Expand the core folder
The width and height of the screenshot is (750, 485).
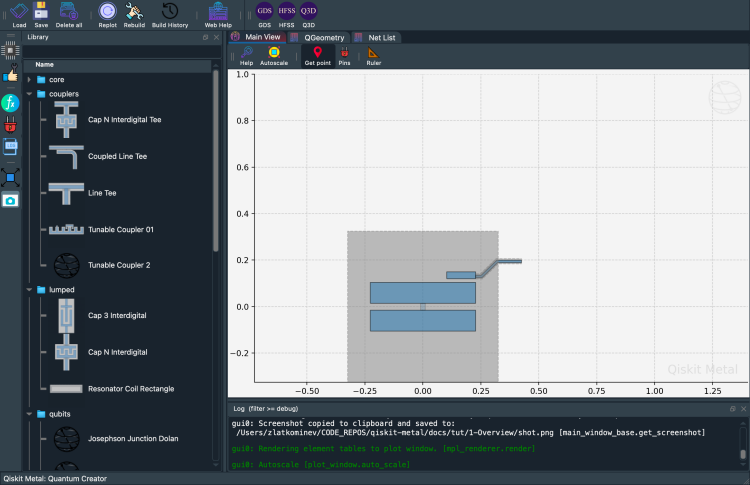tap(30, 78)
